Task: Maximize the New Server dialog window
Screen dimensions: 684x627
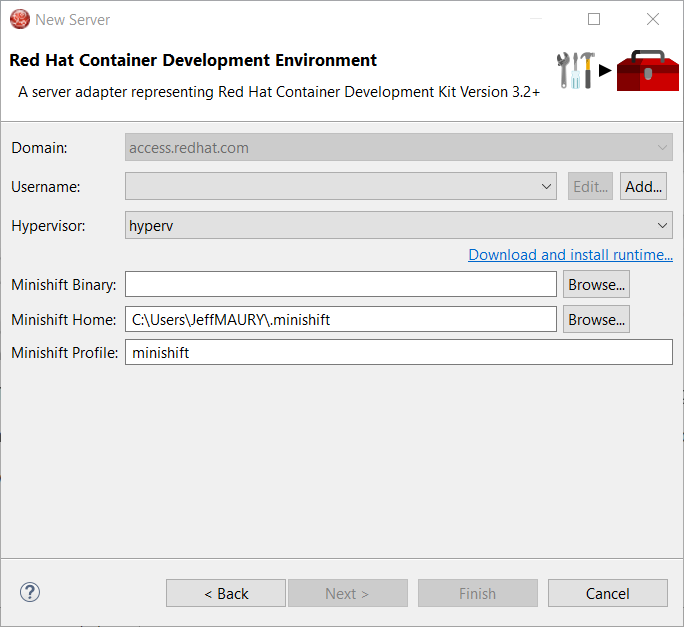Action: 594,19
